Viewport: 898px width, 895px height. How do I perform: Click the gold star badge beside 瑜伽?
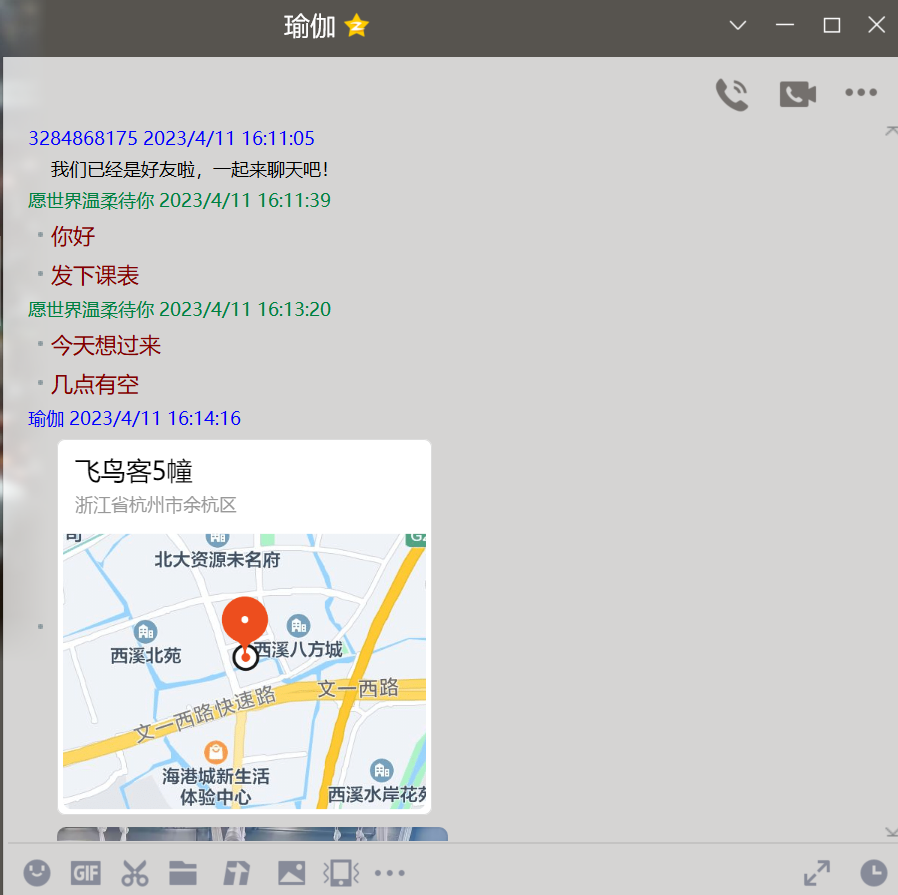pos(357,27)
